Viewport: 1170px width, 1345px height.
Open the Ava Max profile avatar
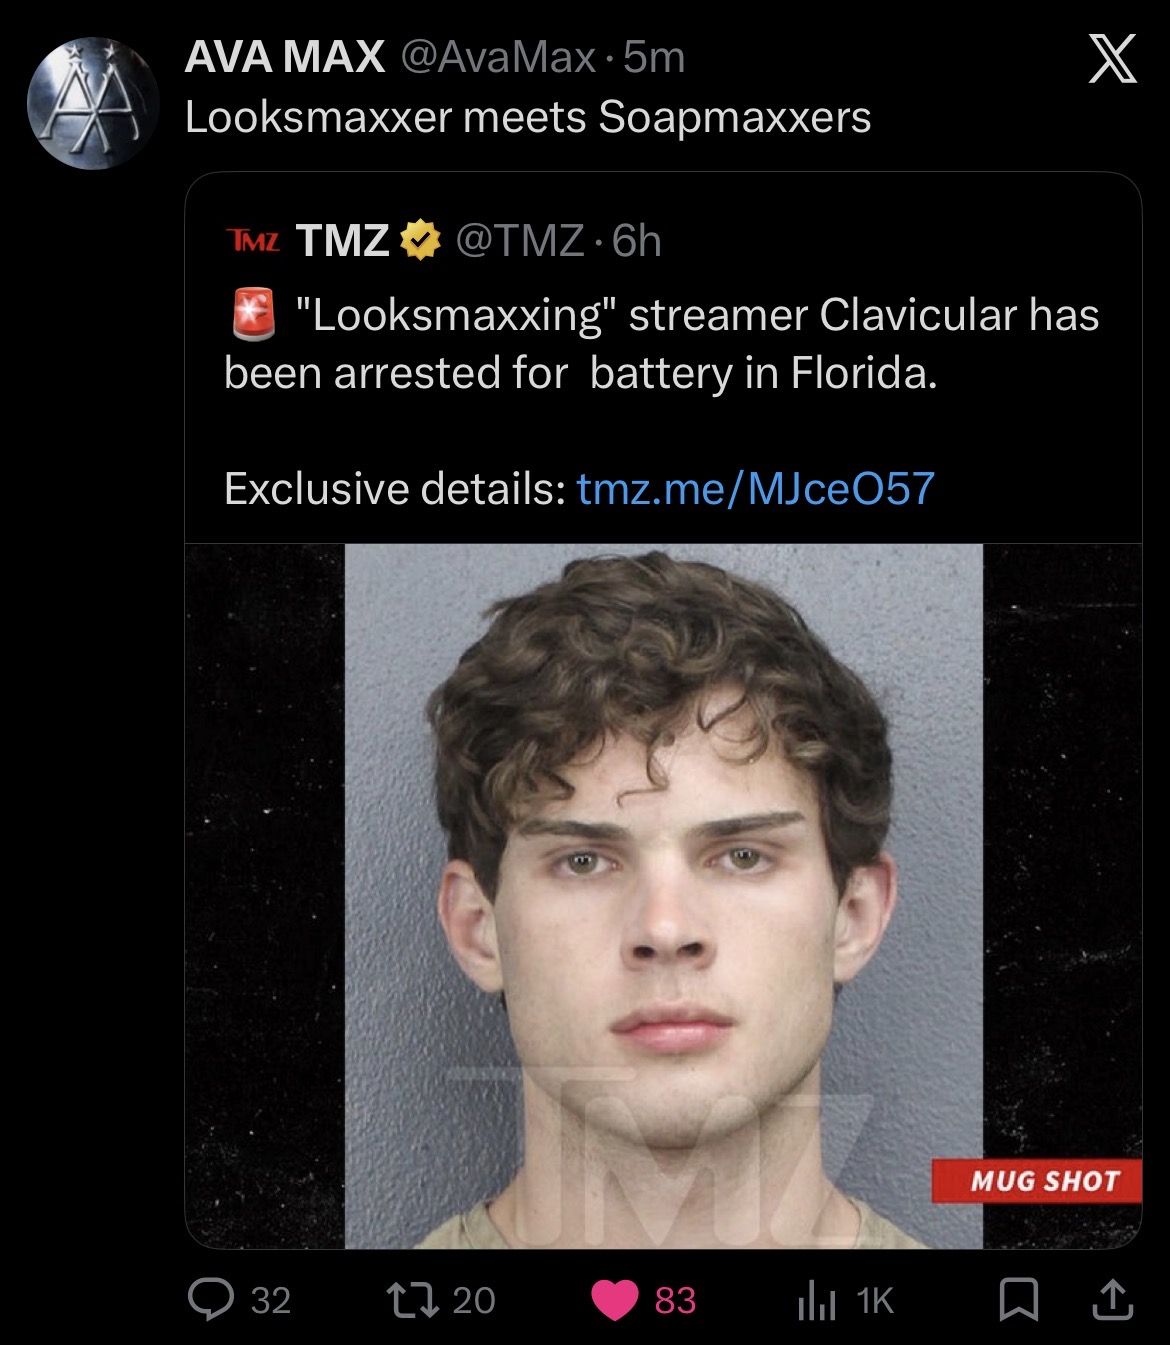[x=92, y=103]
